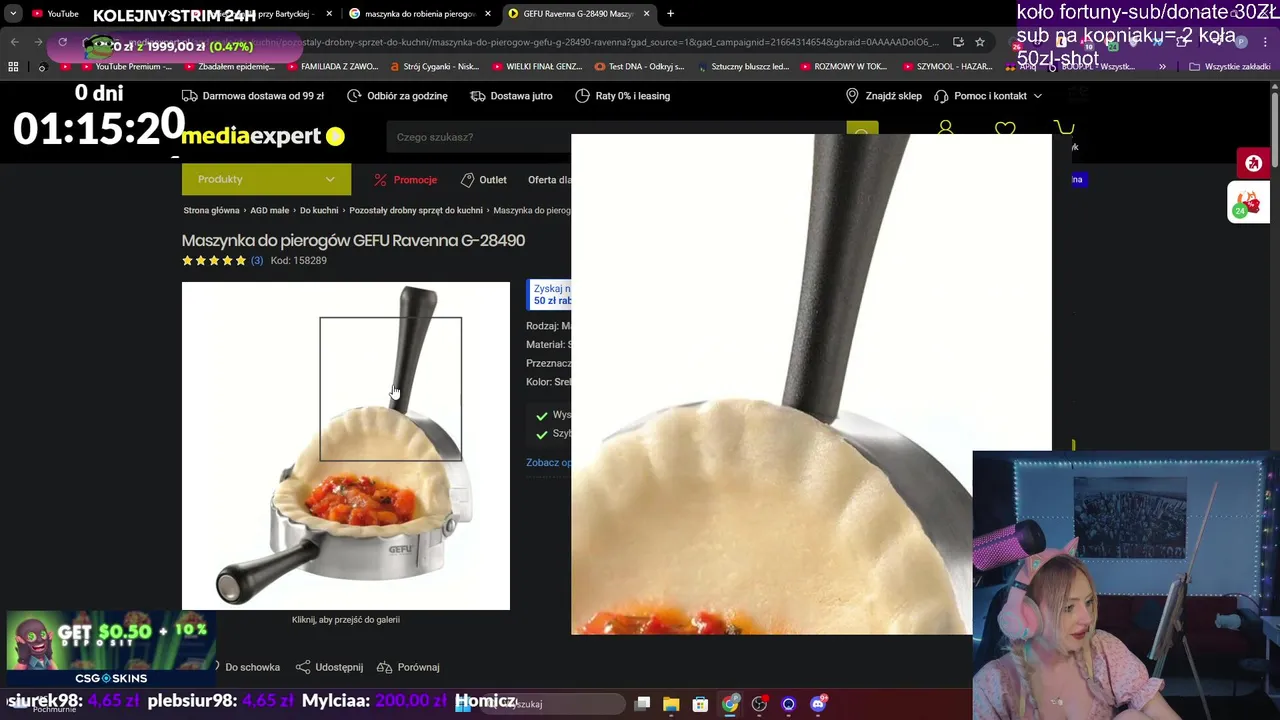Screen dimensions: 1280x720
Task: Expand the Pomoc i kontakt menu
Action: point(988,96)
